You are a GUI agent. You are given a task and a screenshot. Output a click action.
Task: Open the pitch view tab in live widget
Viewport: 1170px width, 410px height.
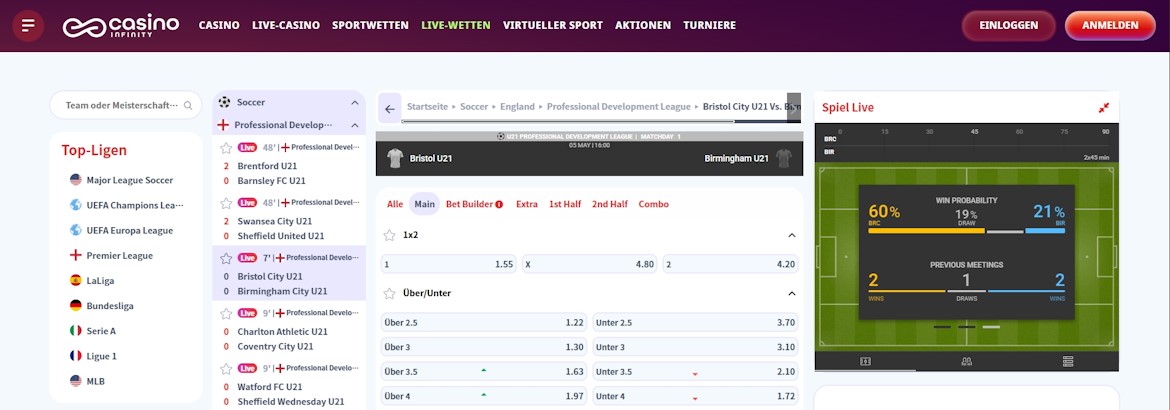pos(865,361)
